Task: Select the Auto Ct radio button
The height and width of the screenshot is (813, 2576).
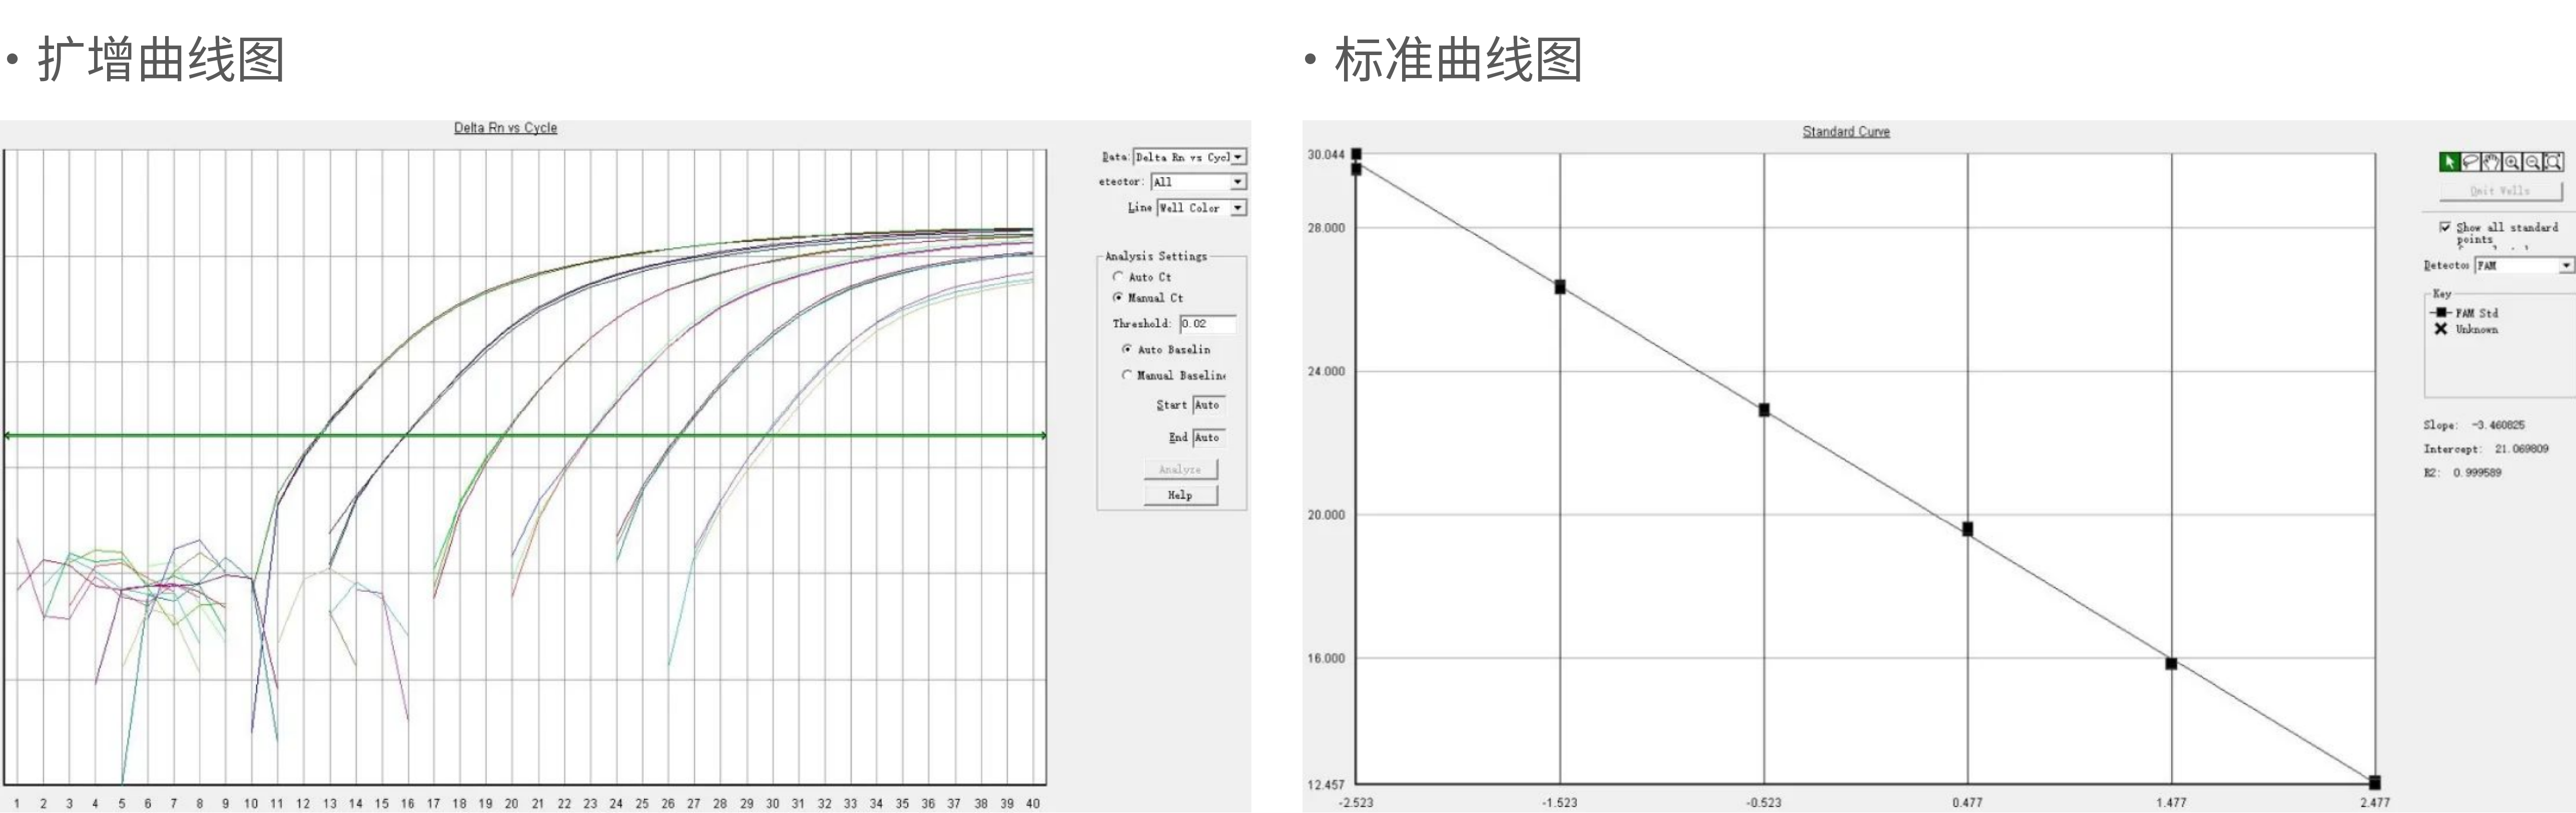Action: pyautogui.click(x=1118, y=277)
